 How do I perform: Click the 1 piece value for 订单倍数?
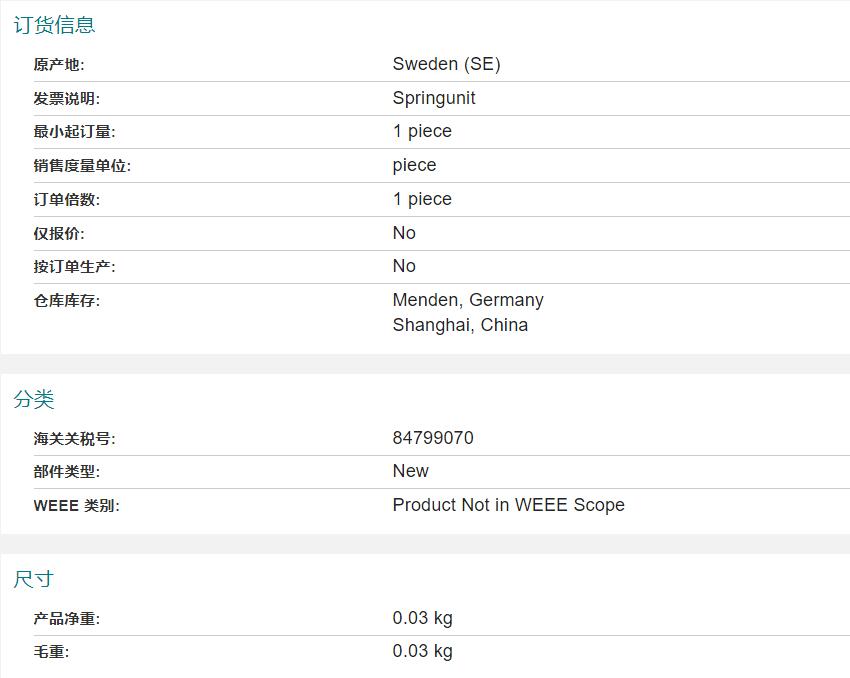(422, 199)
